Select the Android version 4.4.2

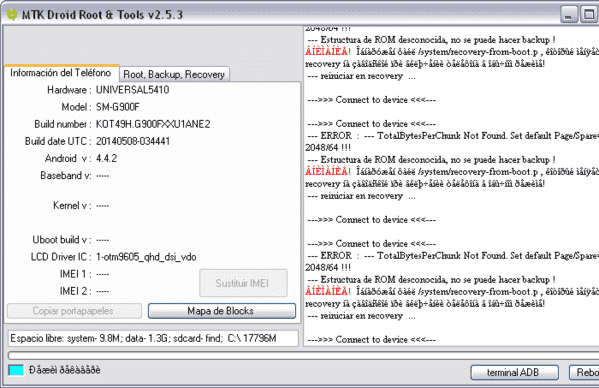tap(106, 158)
